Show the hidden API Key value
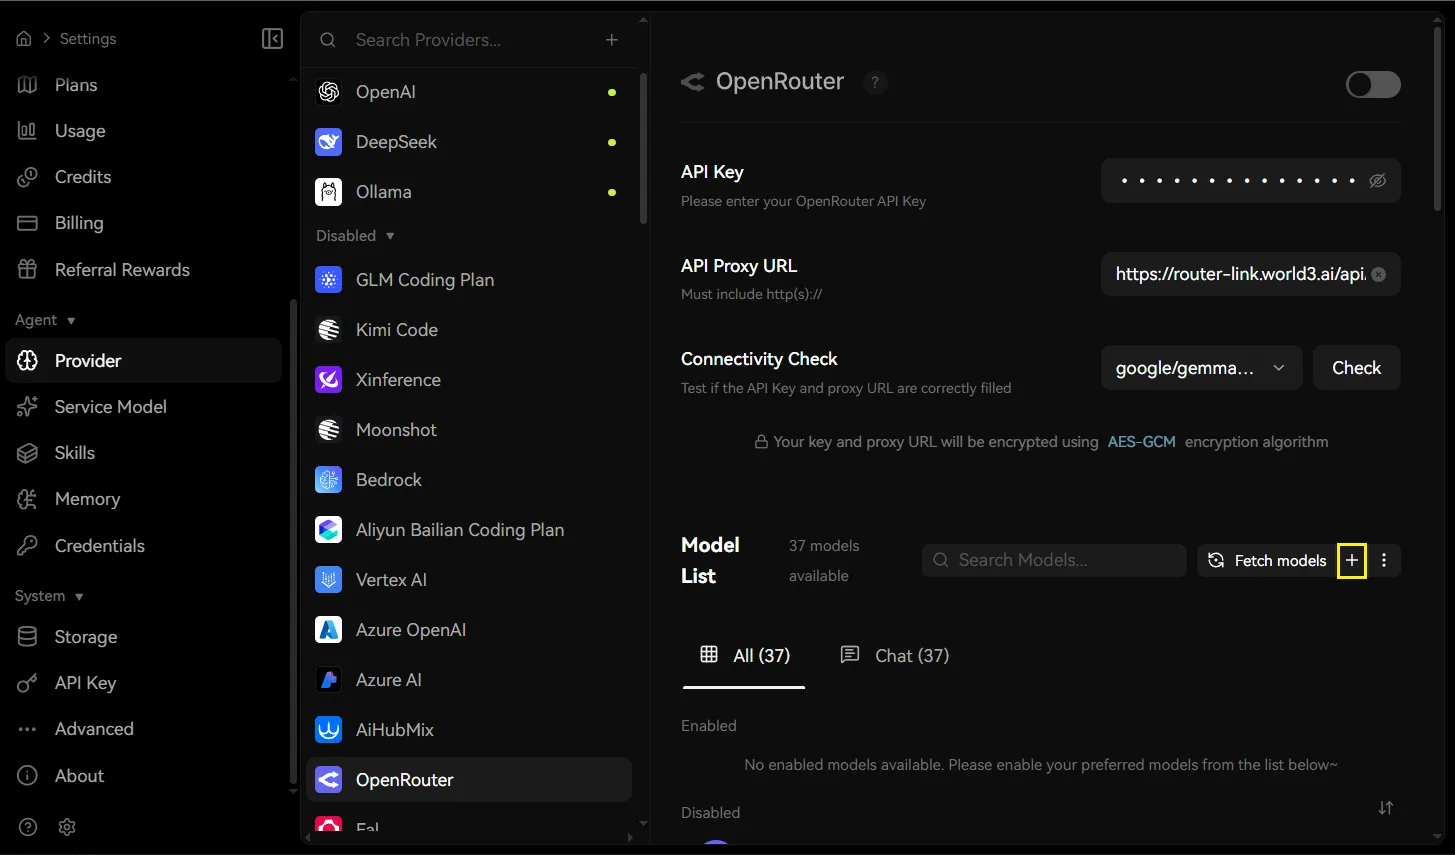Image resolution: width=1455 pixels, height=855 pixels. (x=1377, y=181)
